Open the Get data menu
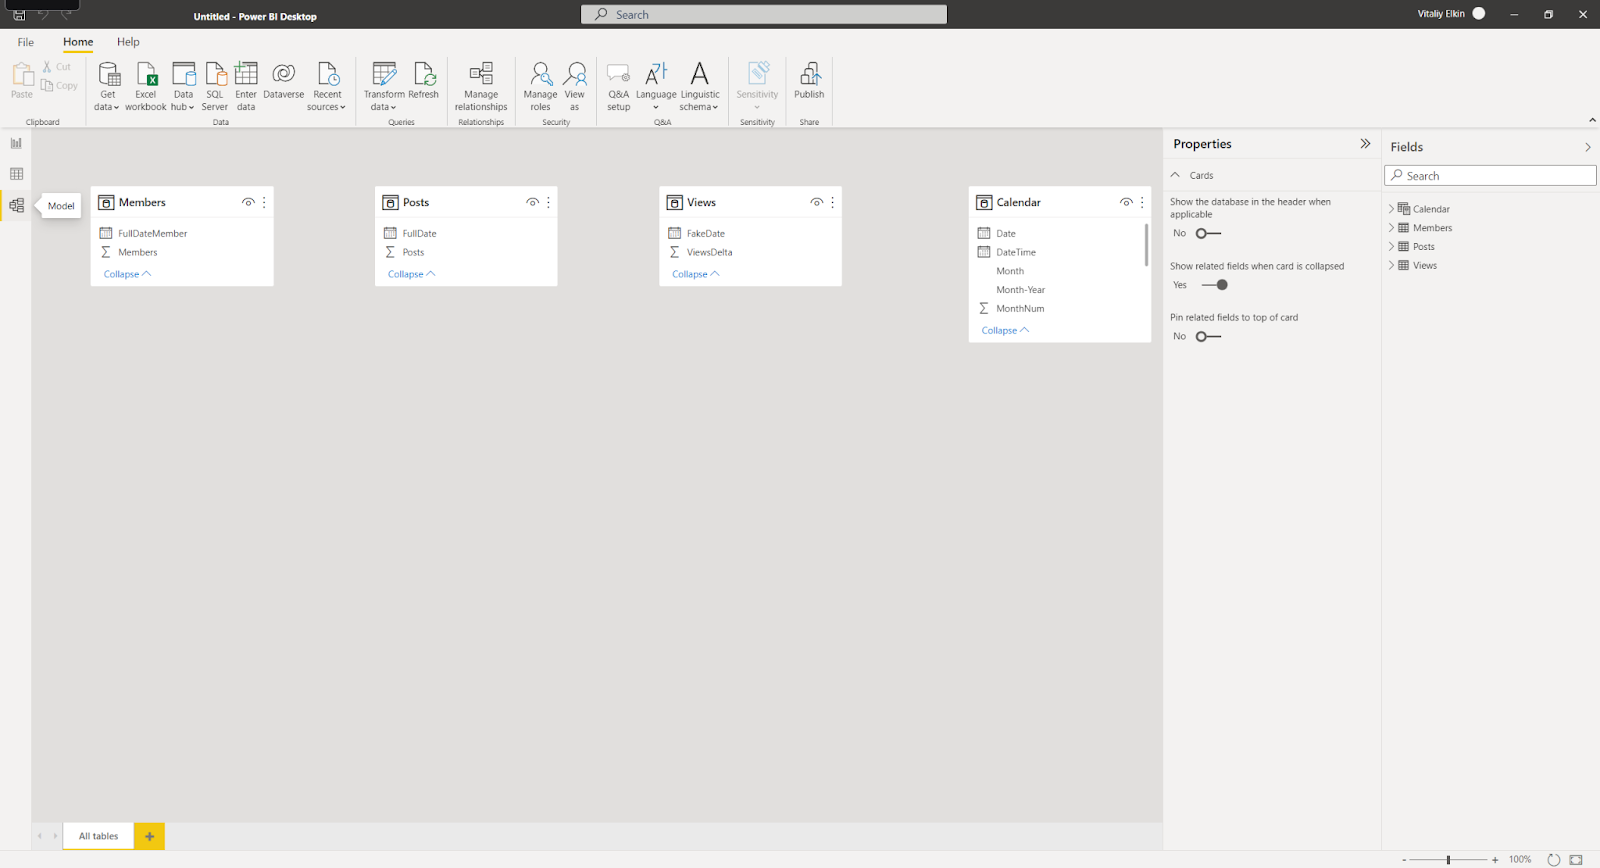Screen dimensions: 1600x868 (108, 87)
